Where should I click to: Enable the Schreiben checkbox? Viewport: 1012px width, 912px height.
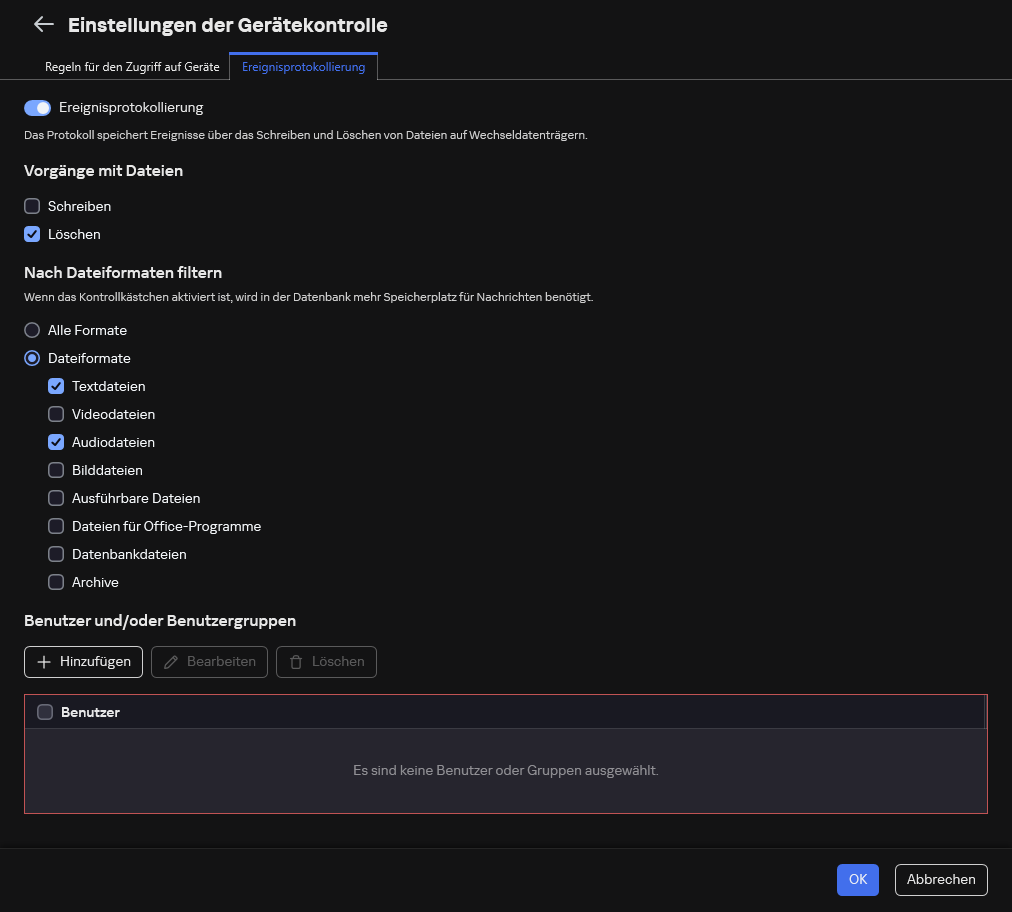tap(32, 206)
